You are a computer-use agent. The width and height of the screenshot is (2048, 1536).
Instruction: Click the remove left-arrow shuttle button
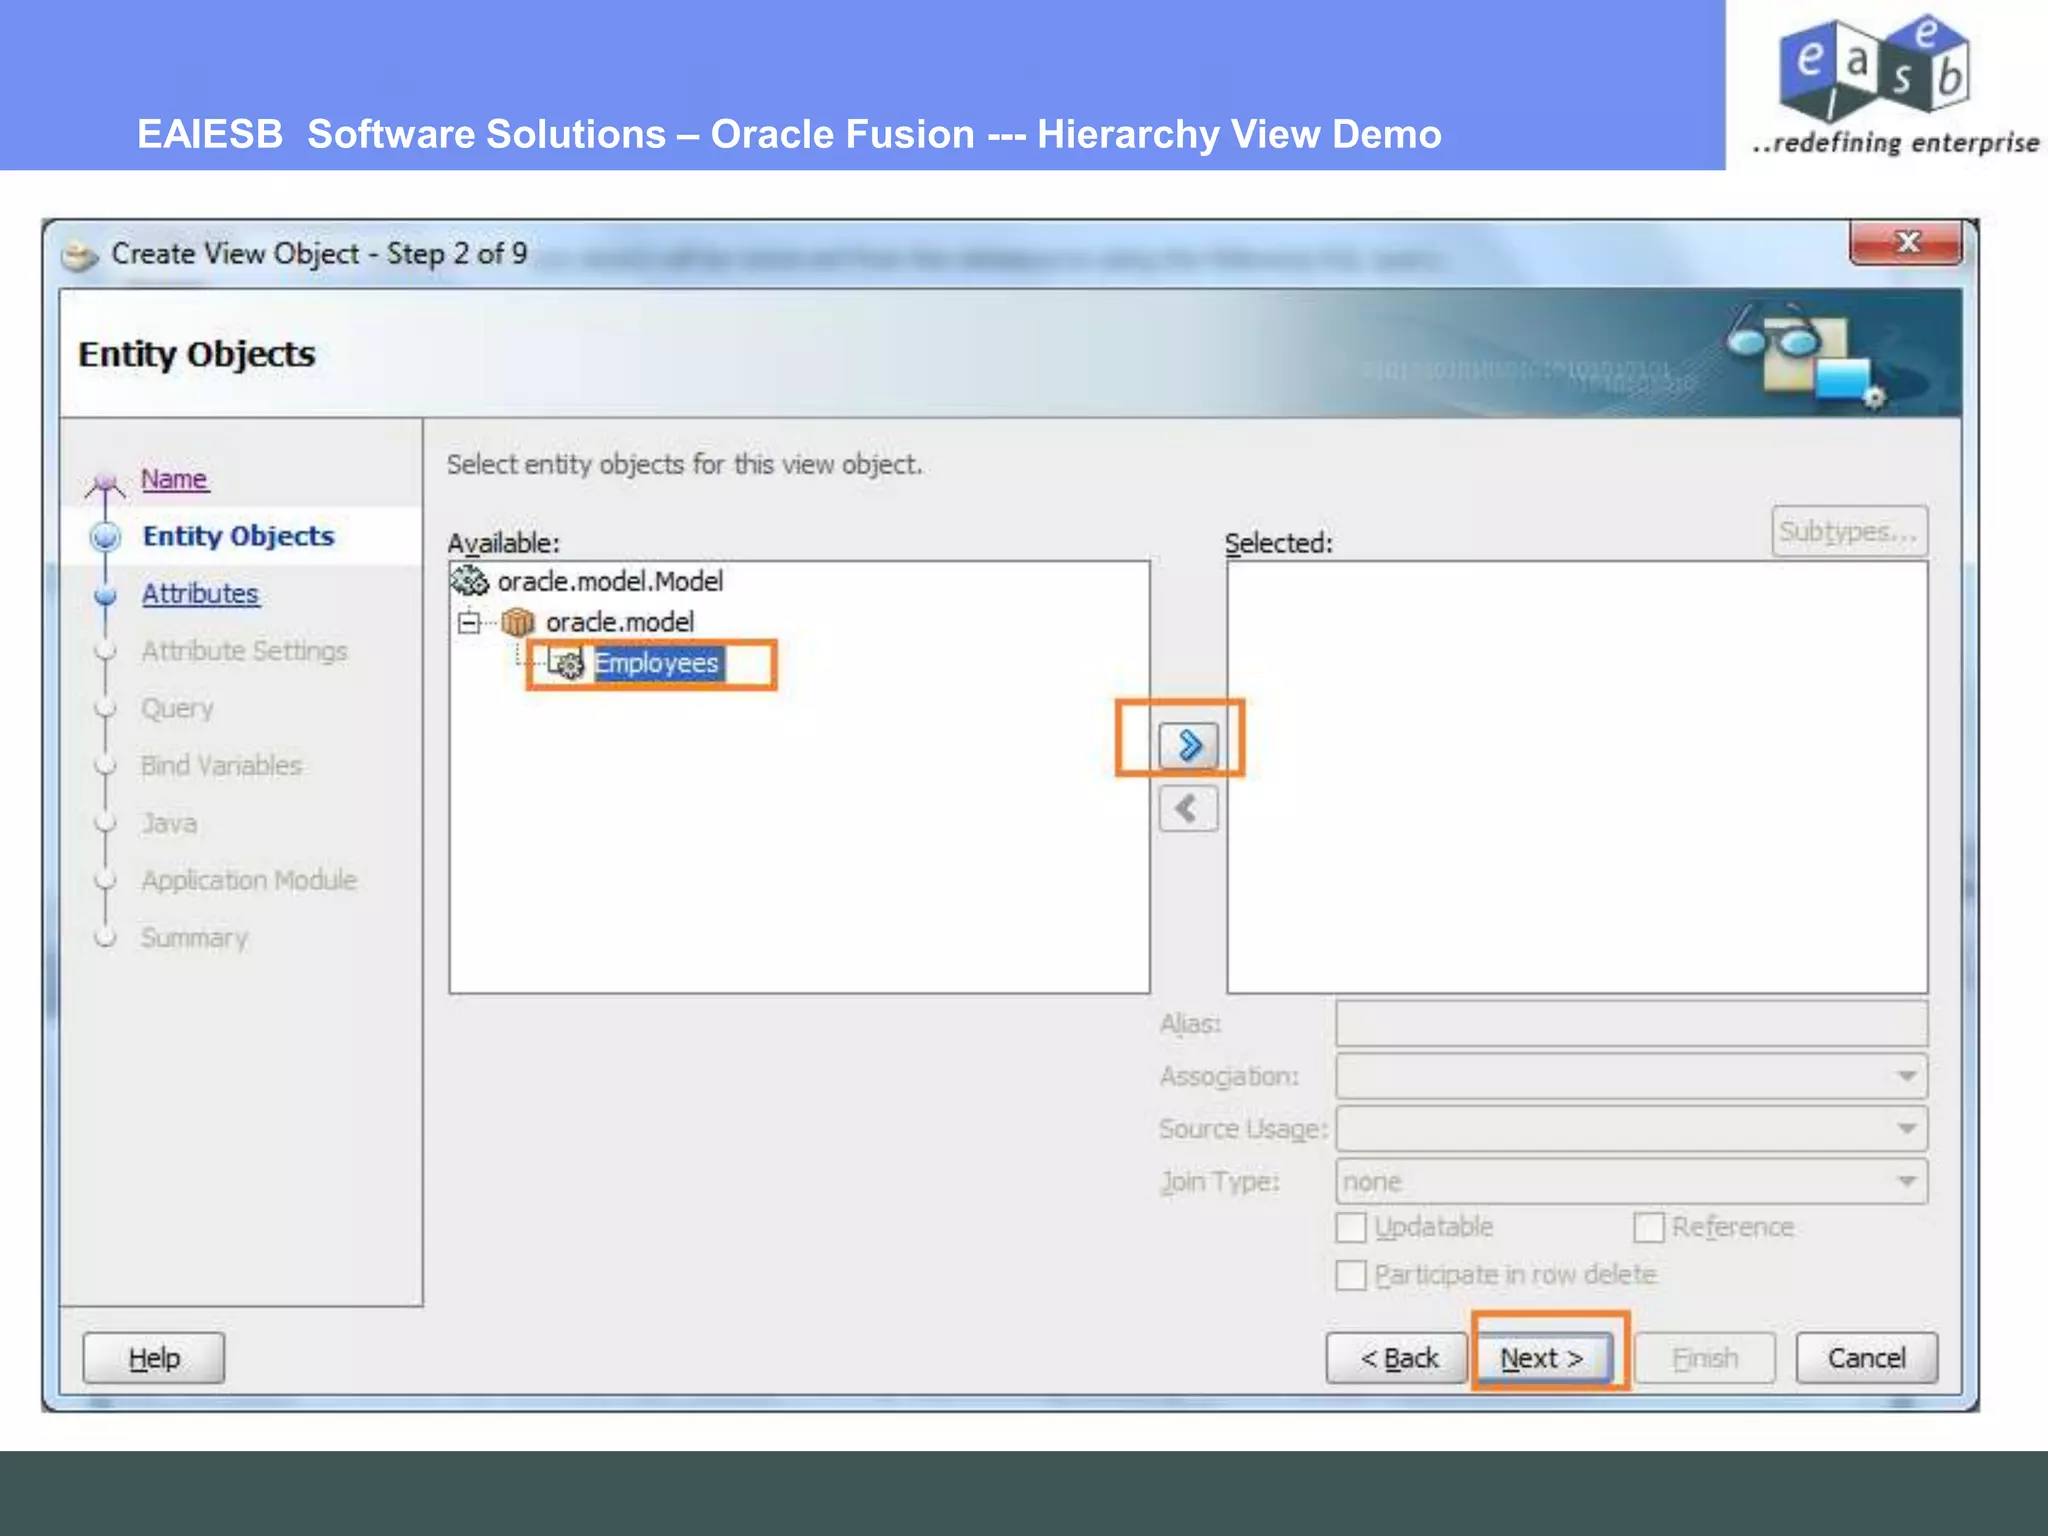pyautogui.click(x=1188, y=809)
